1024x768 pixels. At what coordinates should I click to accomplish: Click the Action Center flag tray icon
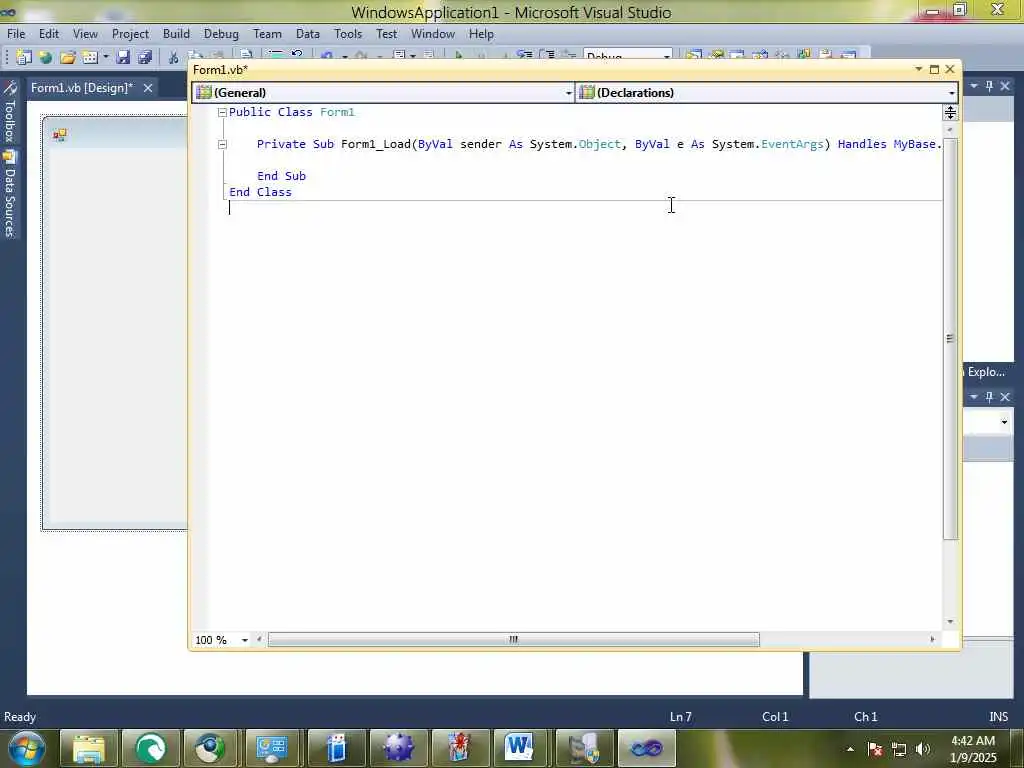pos(875,749)
